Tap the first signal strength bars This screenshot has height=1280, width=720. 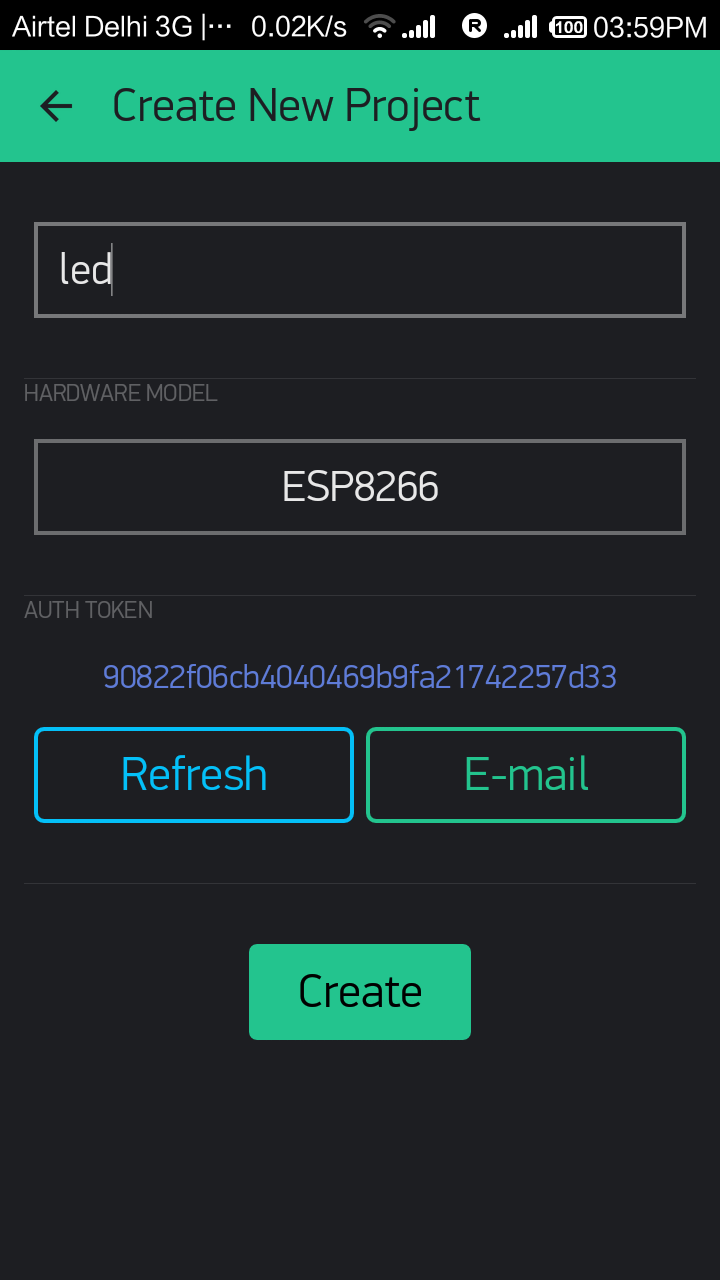pos(419,27)
